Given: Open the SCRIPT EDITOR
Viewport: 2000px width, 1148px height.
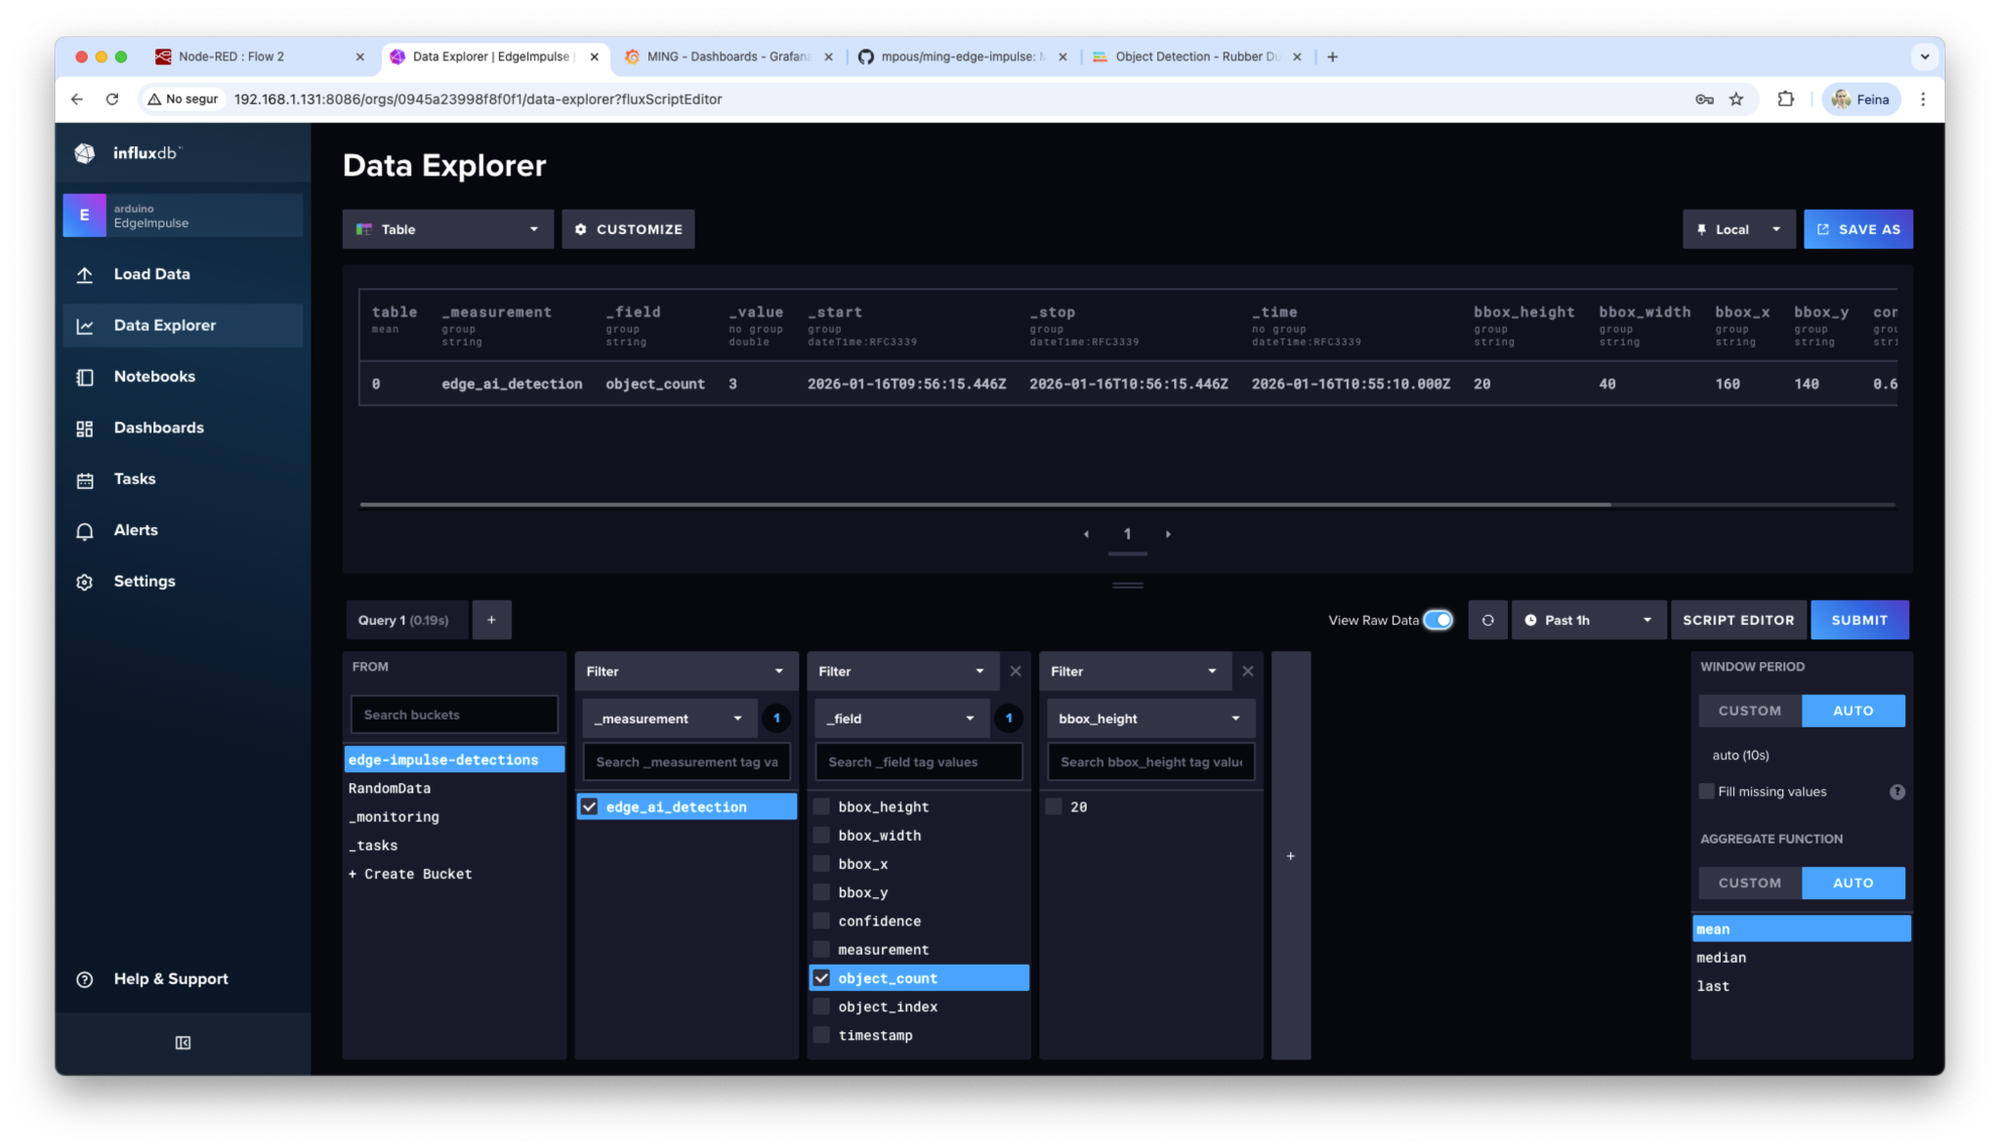Looking at the screenshot, I should 1738,620.
